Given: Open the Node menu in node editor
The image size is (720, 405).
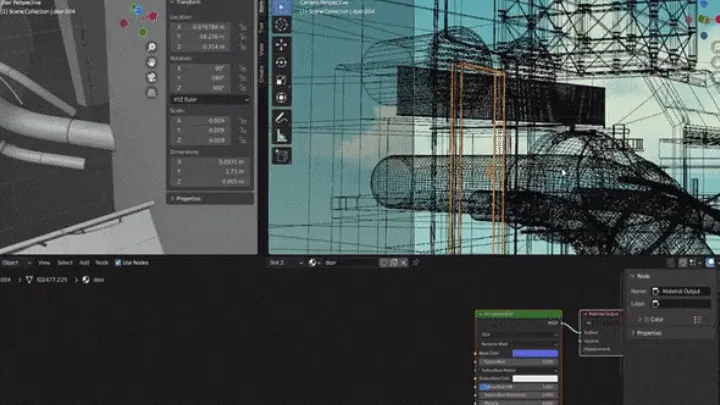Looking at the screenshot, I should 102,263.
